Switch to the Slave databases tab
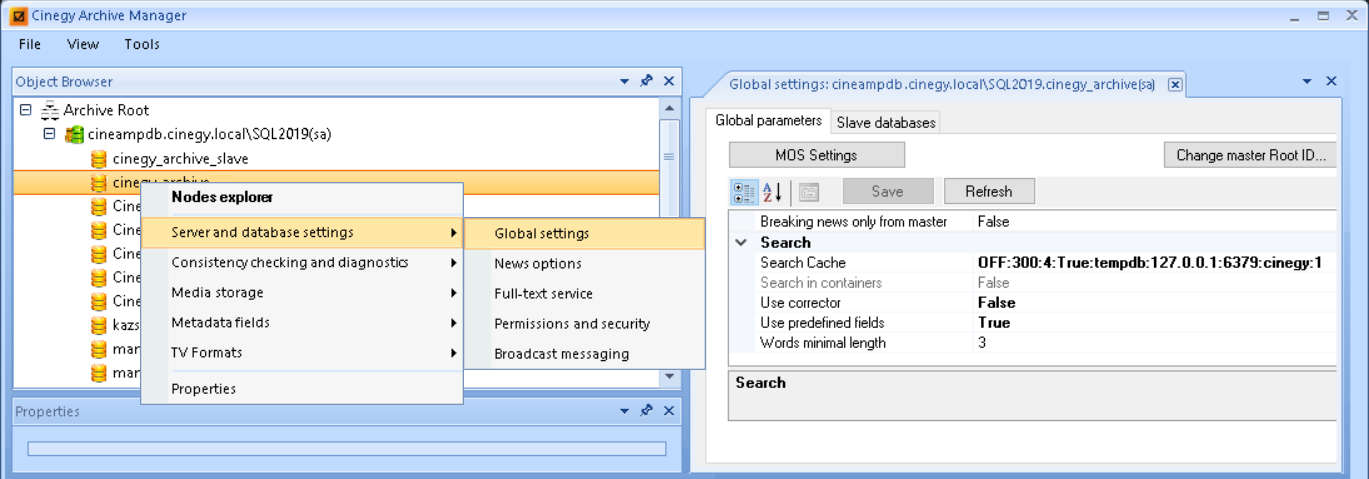This screenshot has width=1369, height=479. coord(886,122)
